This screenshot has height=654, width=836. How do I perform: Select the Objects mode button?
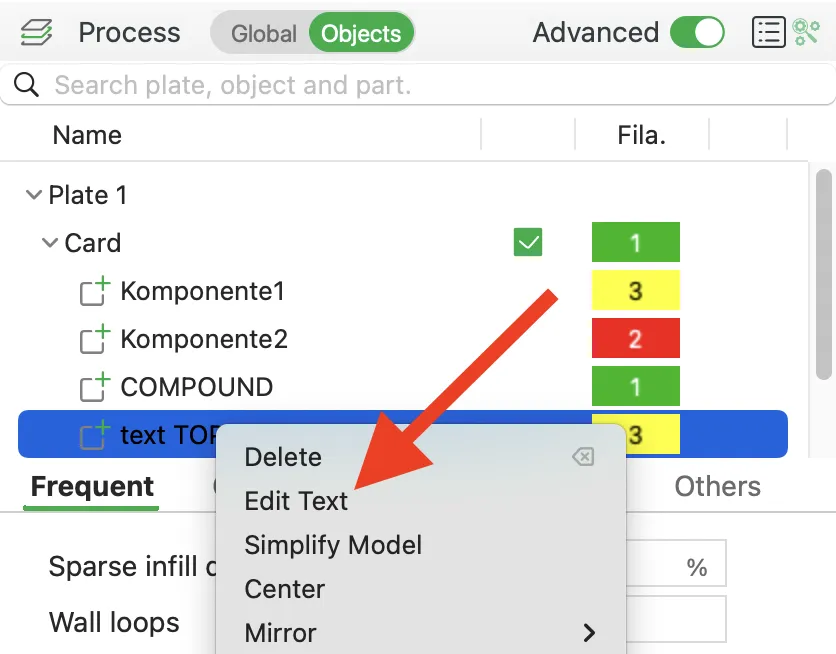pos(361,33)
